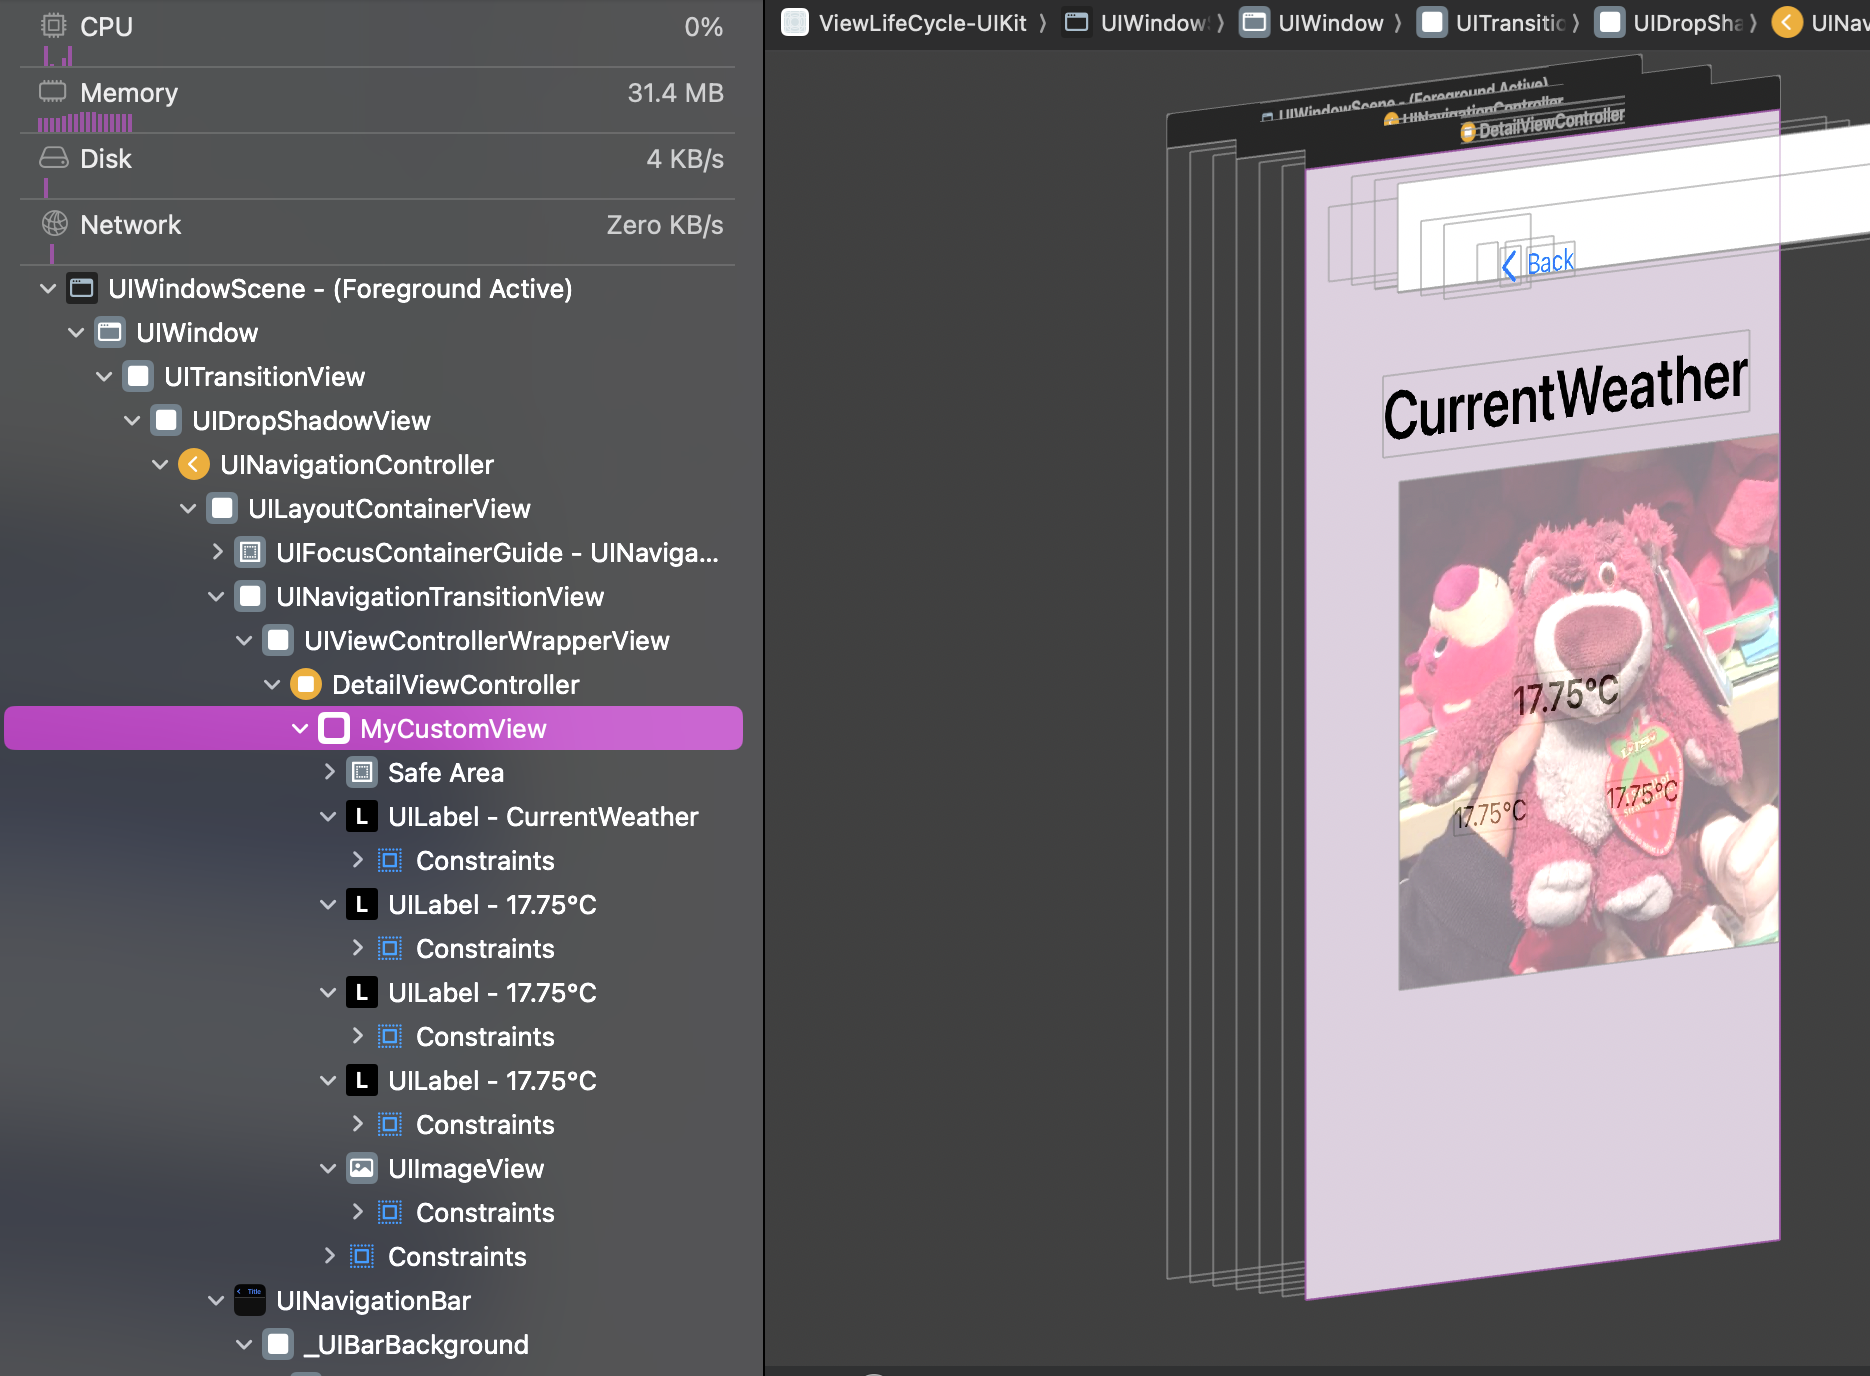Collapse the UILabel - CurrentWeather chevron
The width and height of the screenshot is (1870, 1376).
pyautogui.click(x=328, y=817)
